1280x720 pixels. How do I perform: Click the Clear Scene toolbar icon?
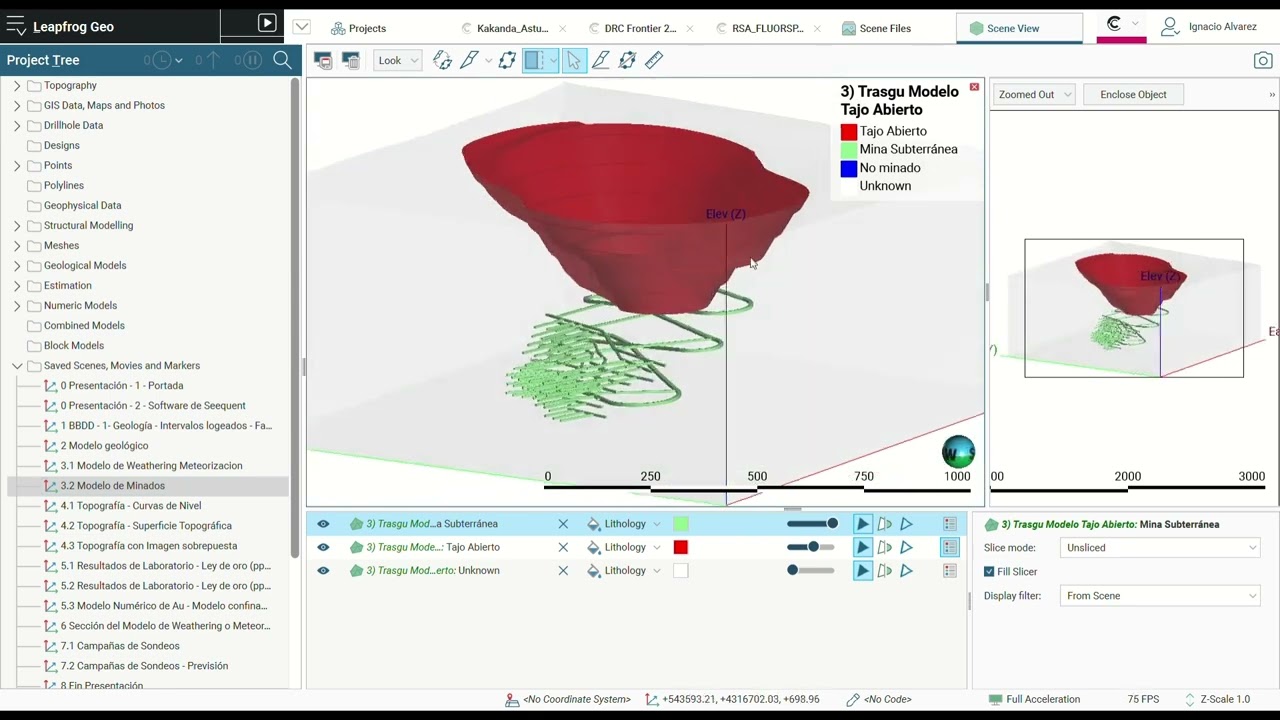click(x=323, y=61)
